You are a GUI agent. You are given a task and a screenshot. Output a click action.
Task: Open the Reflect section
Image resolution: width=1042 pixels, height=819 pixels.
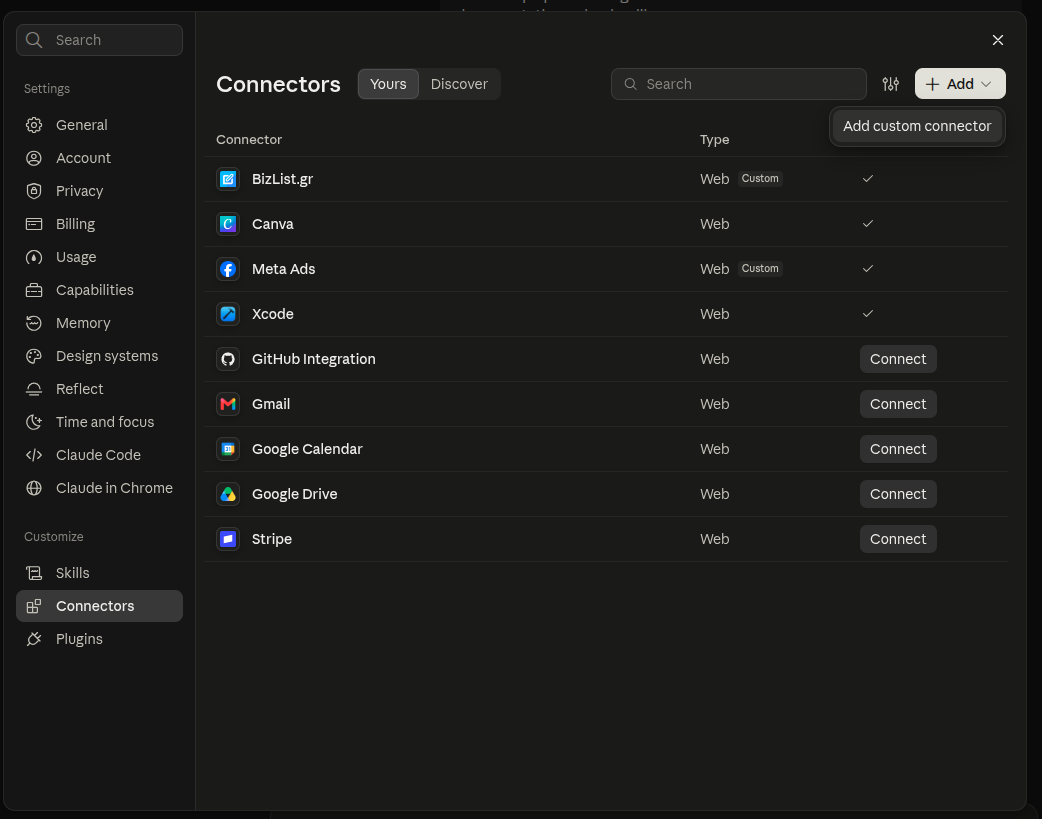[100, 389]
